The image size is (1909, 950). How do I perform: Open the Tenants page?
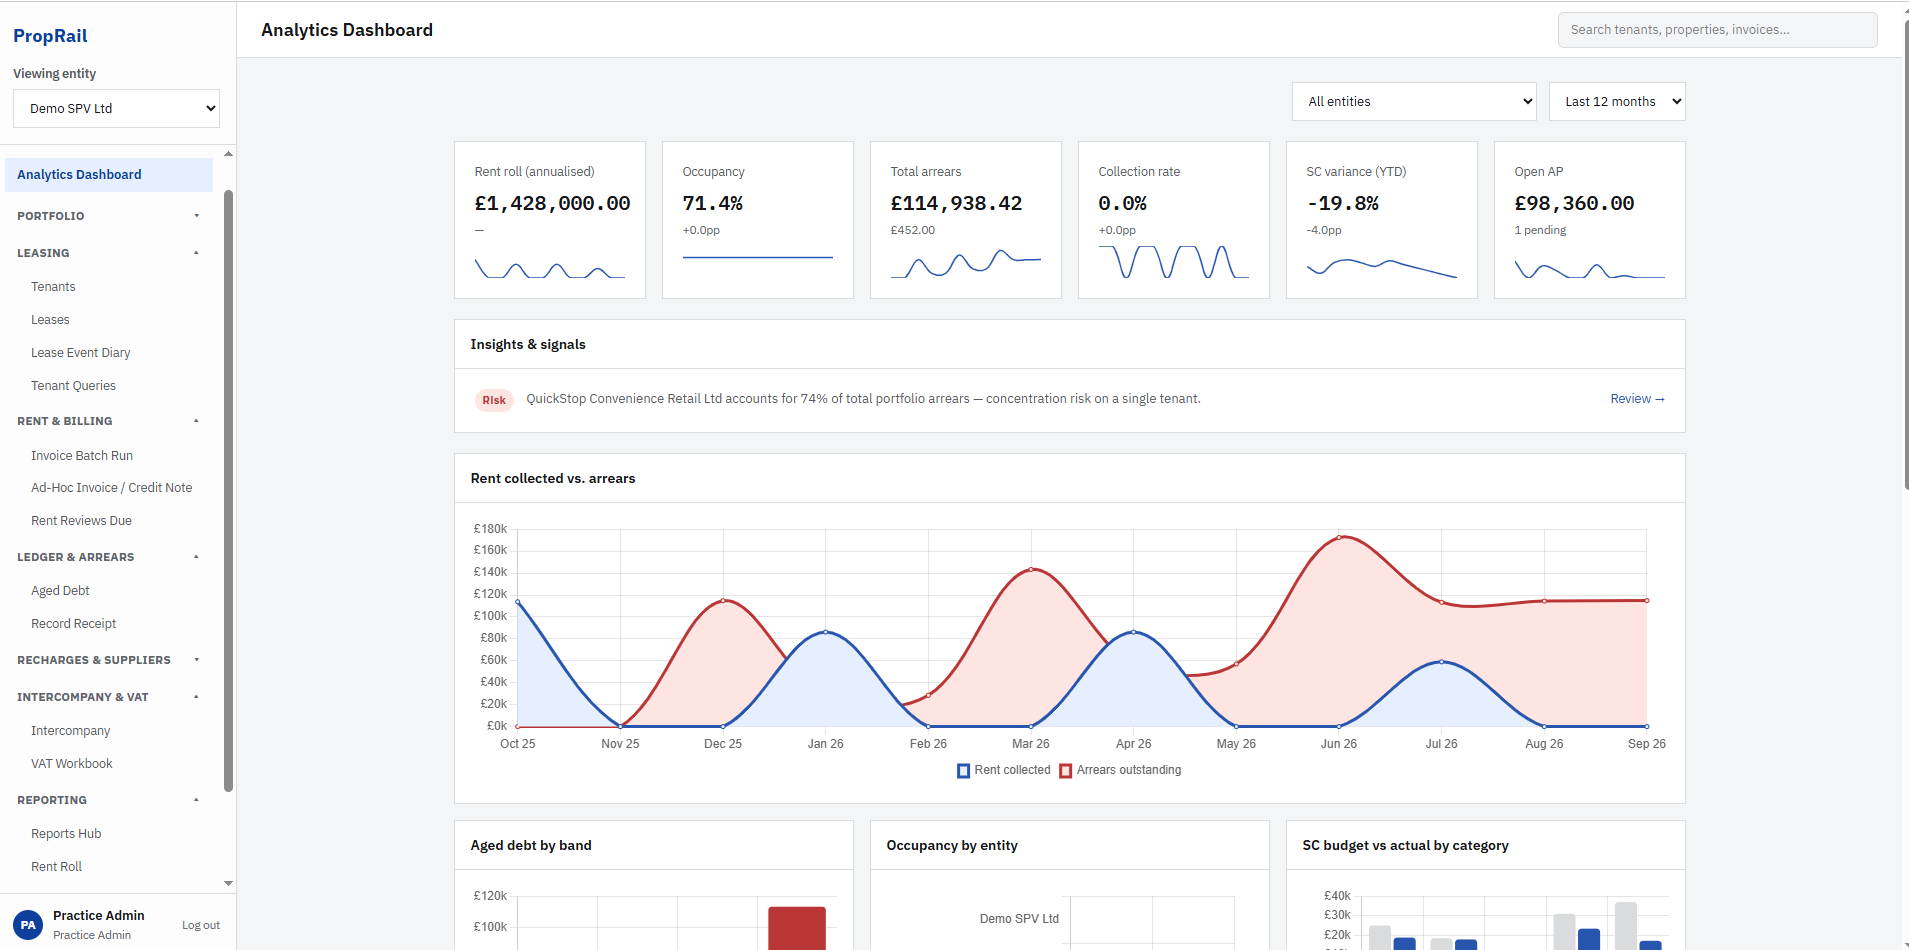click(x=53, y=287)
